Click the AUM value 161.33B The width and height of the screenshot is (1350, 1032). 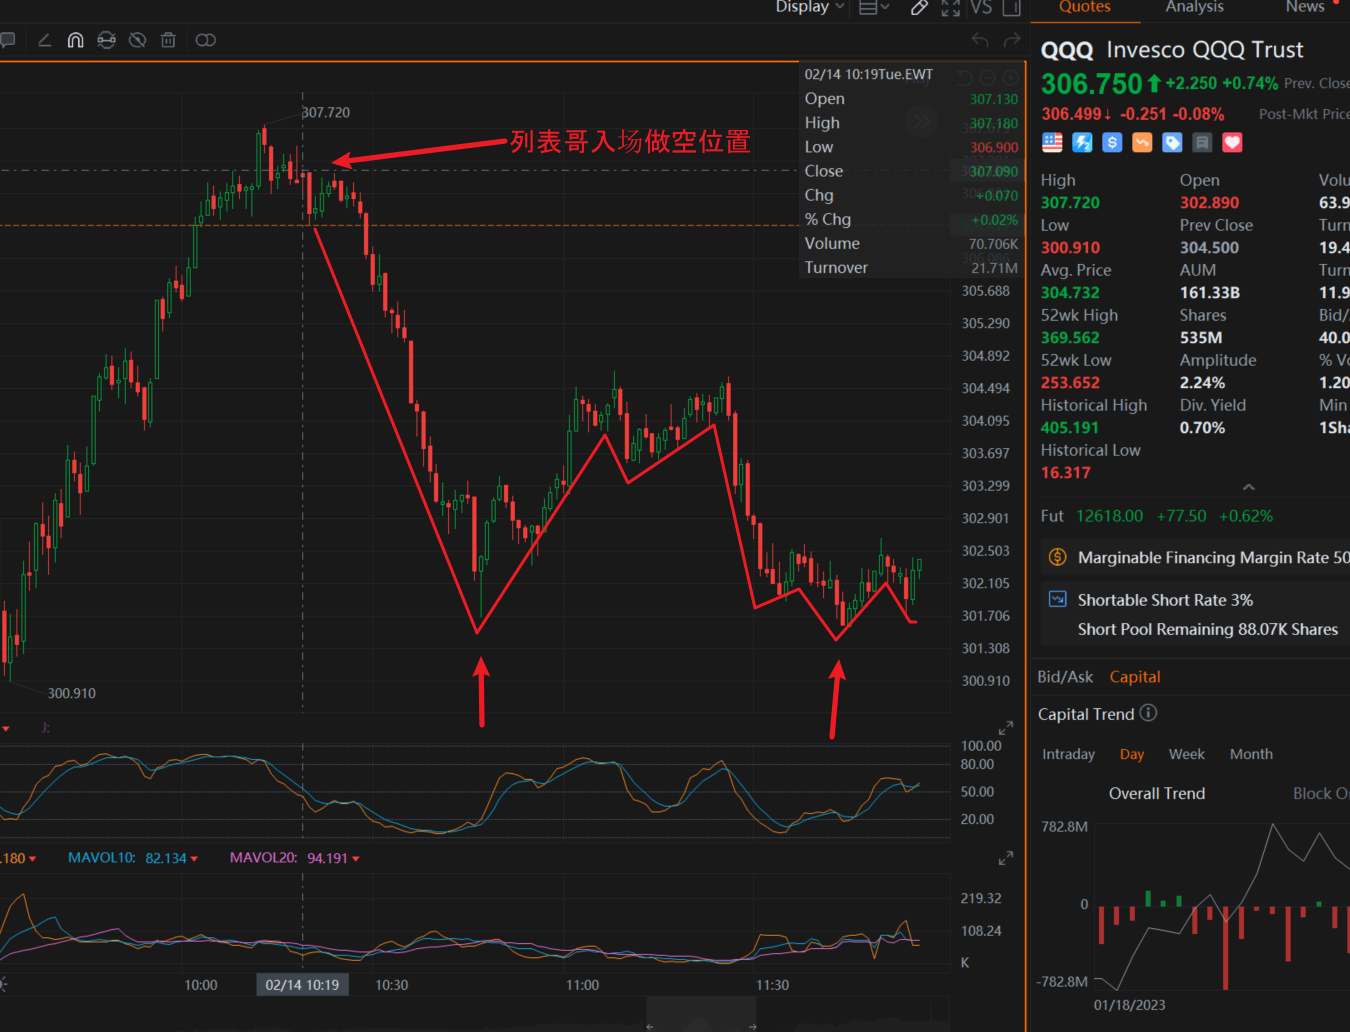pos(1210,293)
